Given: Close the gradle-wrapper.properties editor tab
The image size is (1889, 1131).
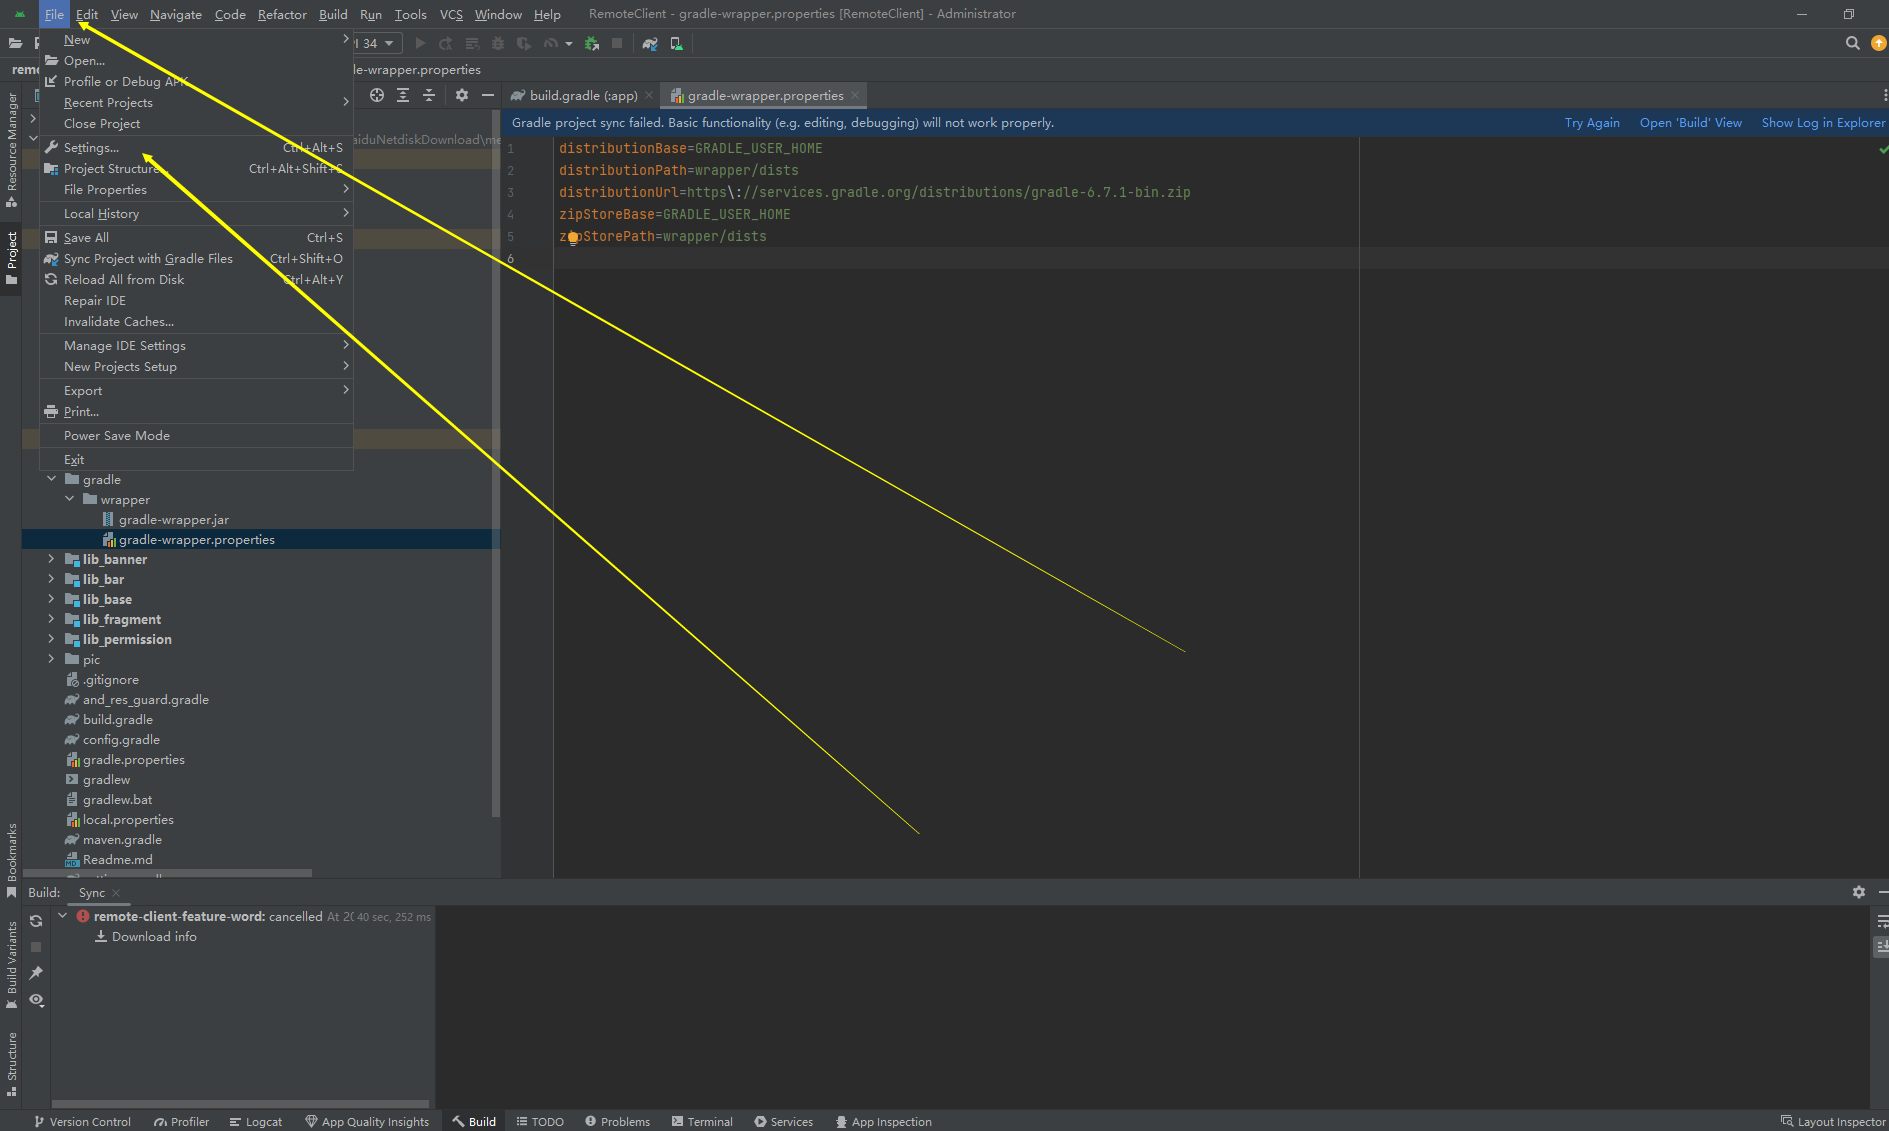Looking at the screenshot, I should (855, 95).
